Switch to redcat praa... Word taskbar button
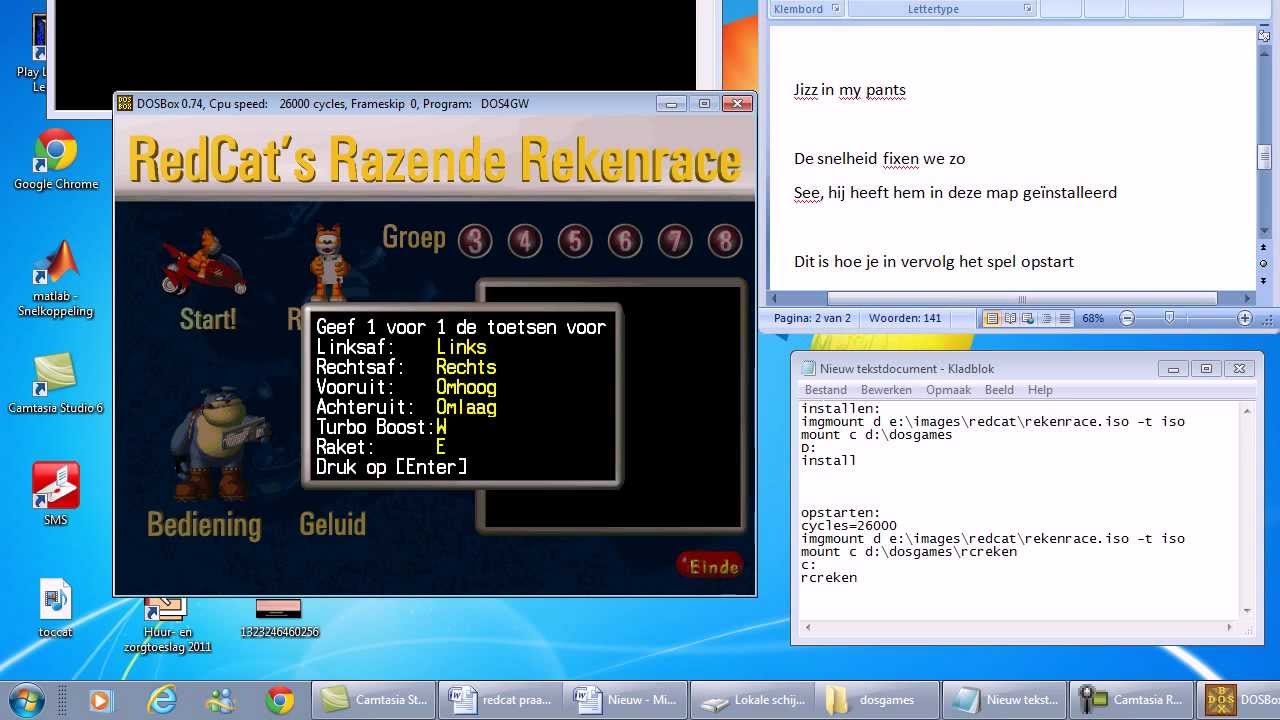Screen dimensions: 1280x720 [500, 700]
